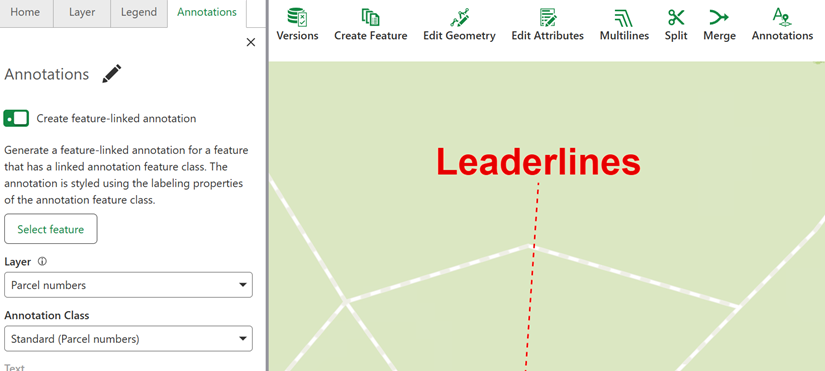Viewport: 825px width, 371px height.
Task: Open the Annotations toolbar tool
Action: coord(782,25)
